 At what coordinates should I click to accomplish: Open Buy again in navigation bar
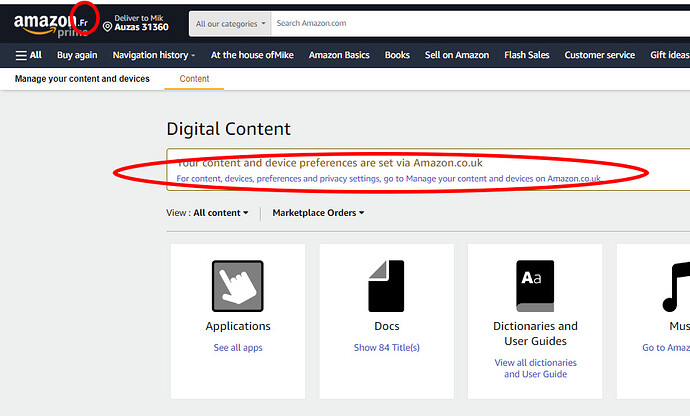(x=77, y=55)
